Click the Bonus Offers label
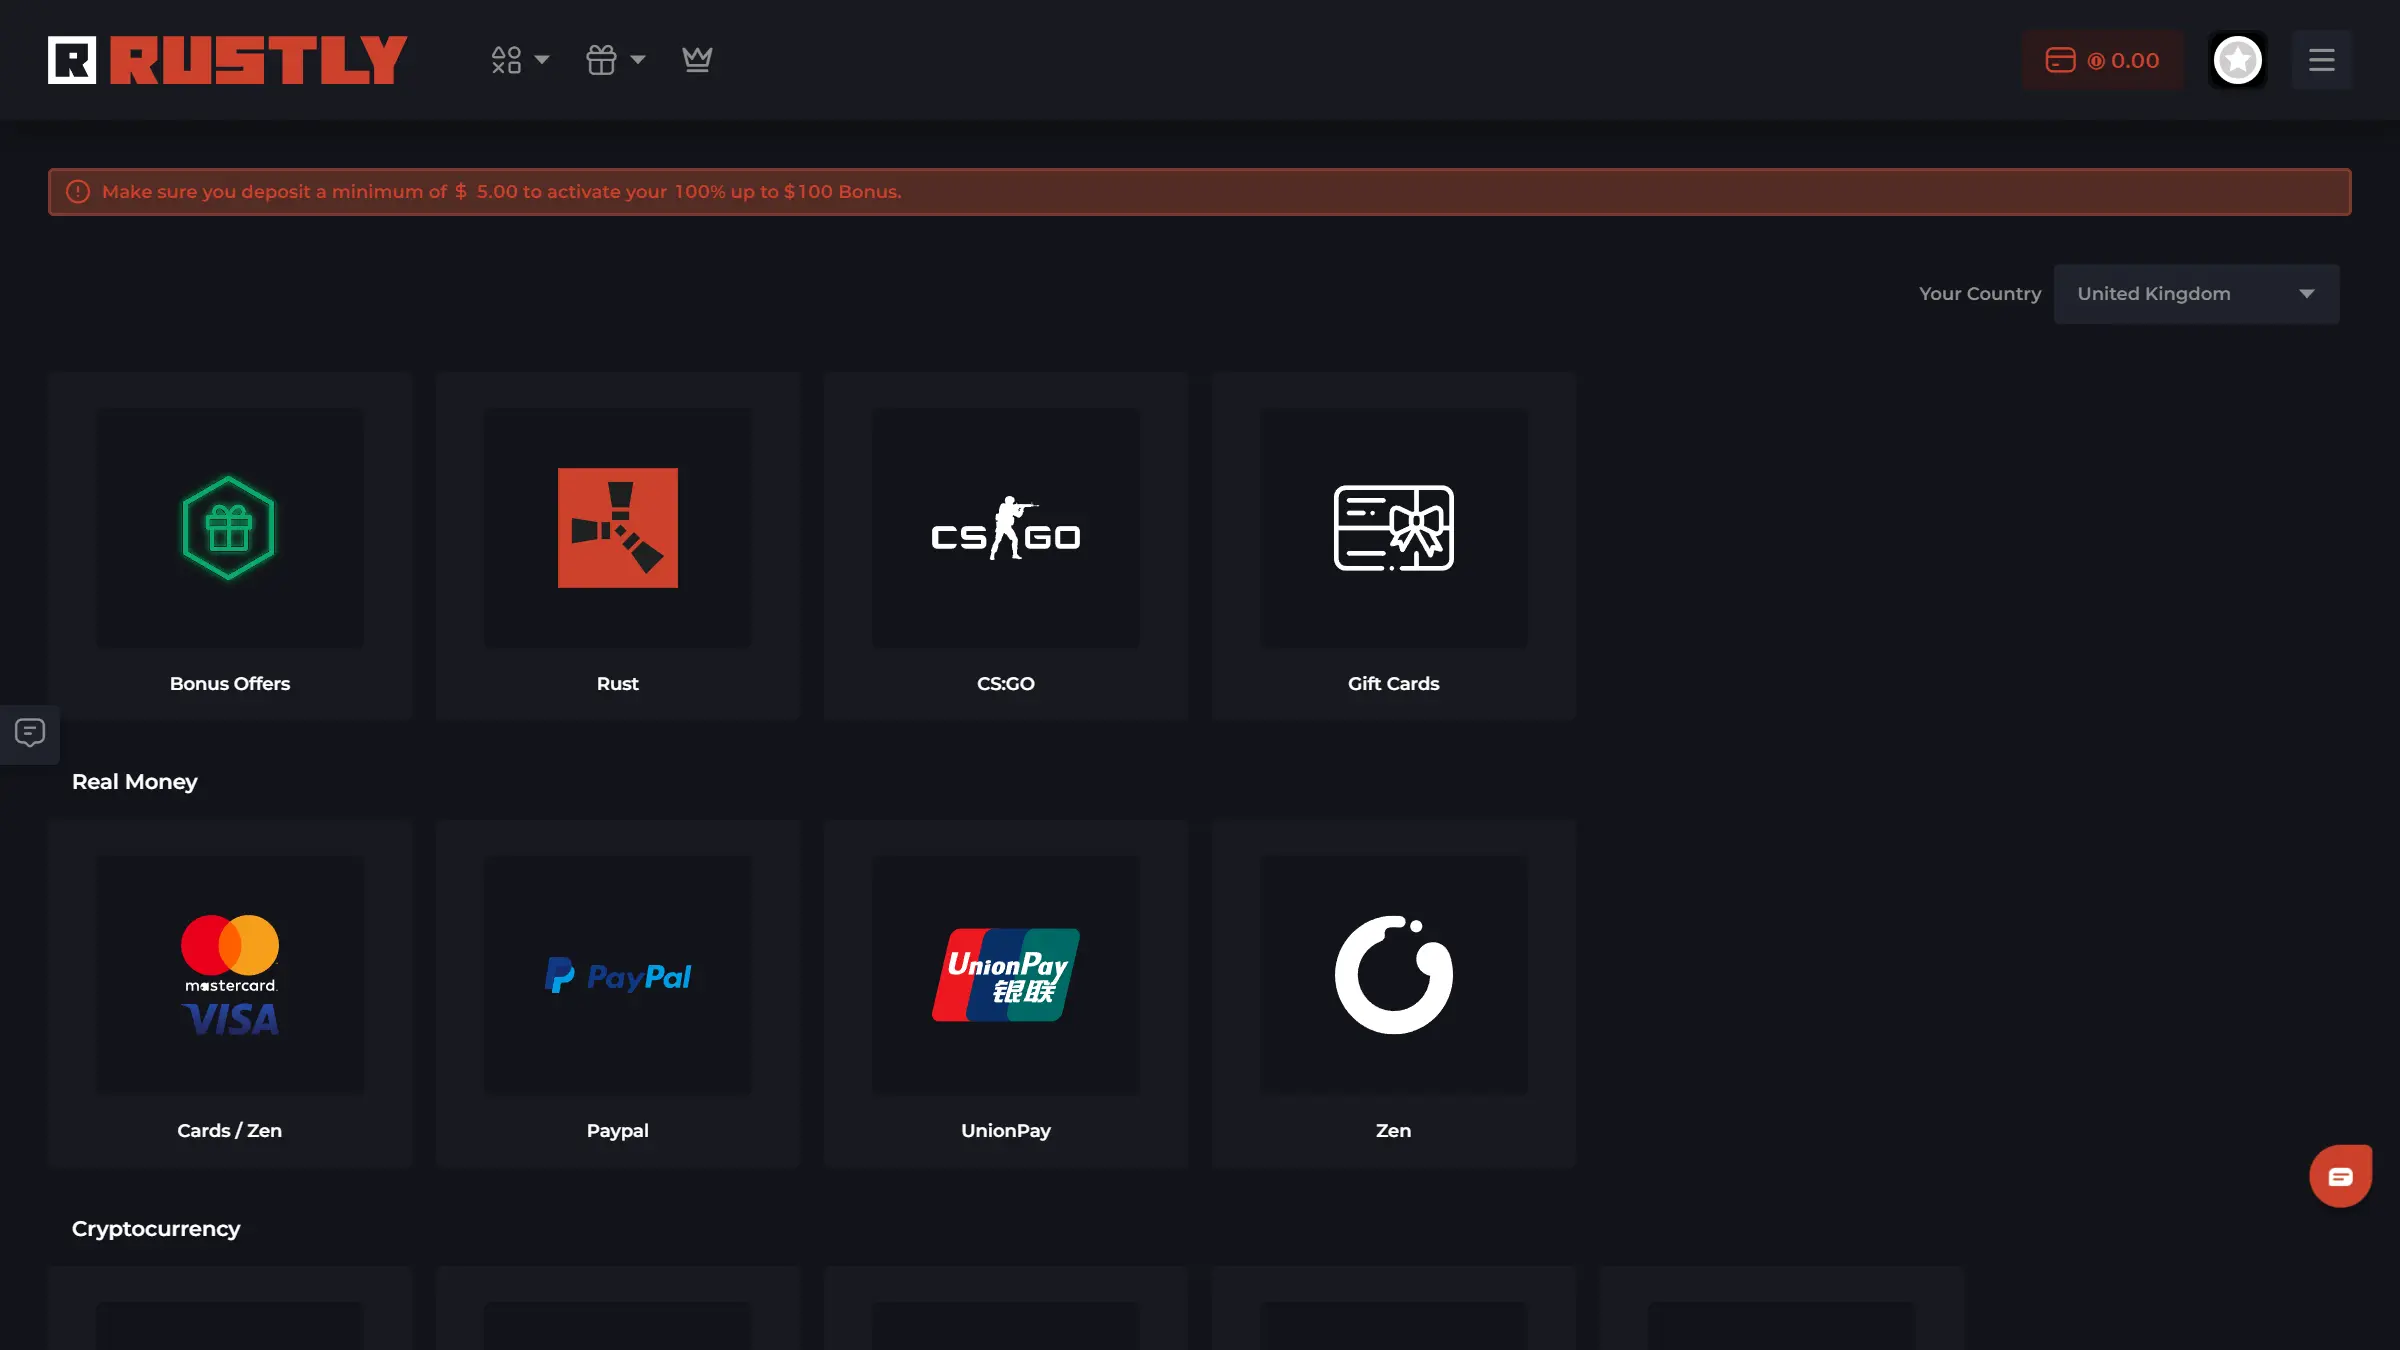Viewport: 2400px width, 1350px height. [229, 683]
